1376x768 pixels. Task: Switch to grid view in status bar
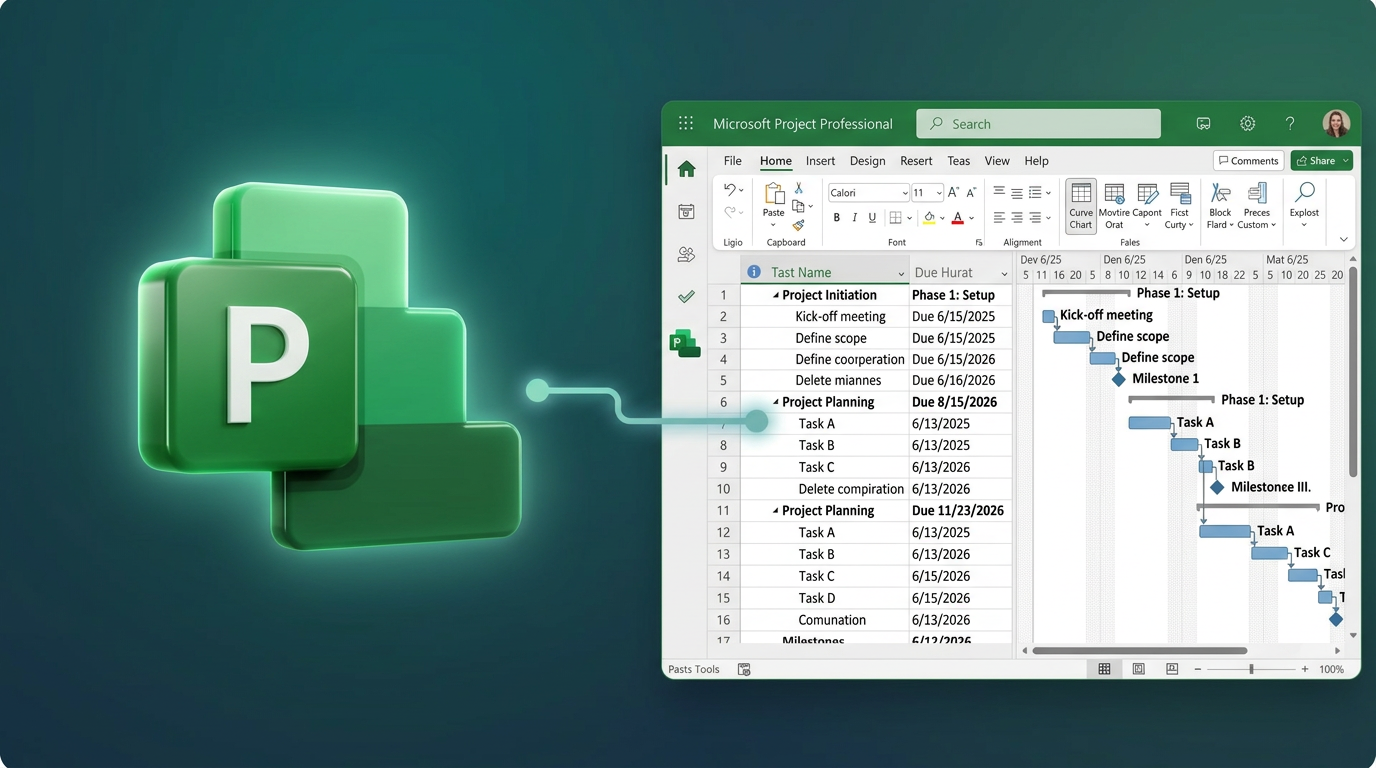pos(1104,669)
